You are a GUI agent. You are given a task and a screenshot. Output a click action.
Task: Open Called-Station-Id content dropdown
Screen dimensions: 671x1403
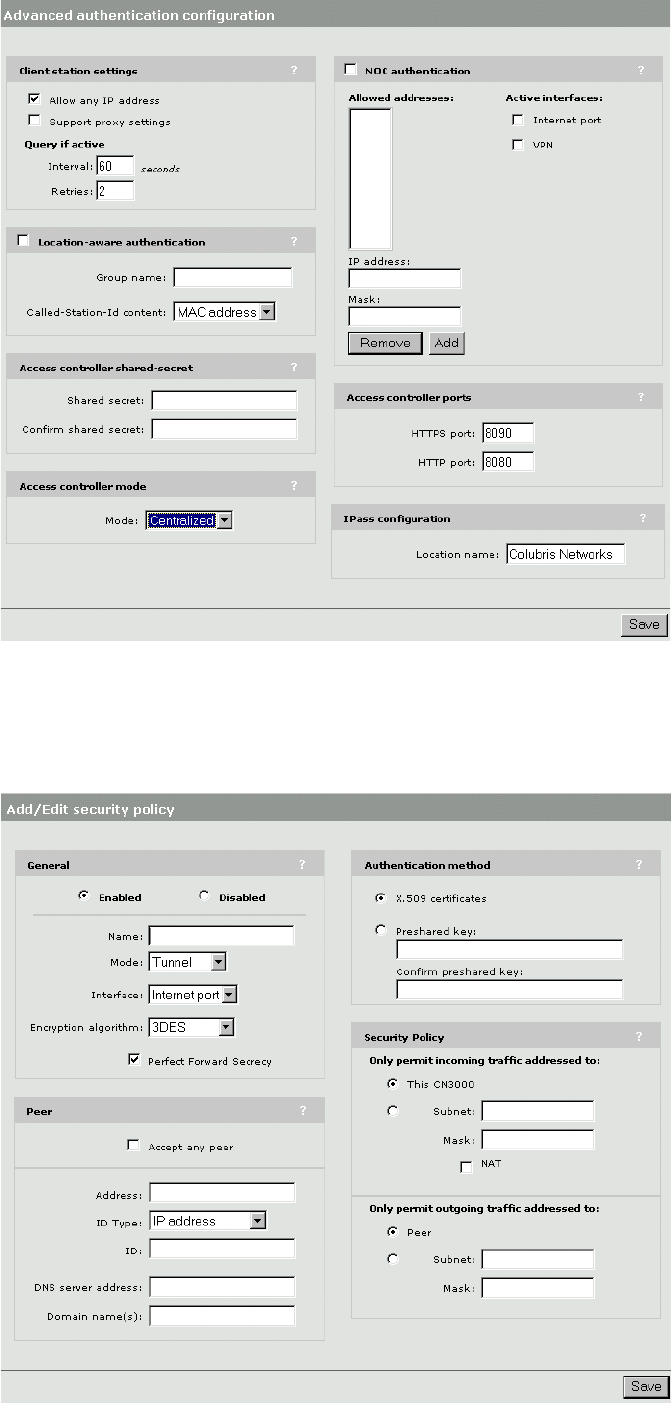(x=266, y=312)
